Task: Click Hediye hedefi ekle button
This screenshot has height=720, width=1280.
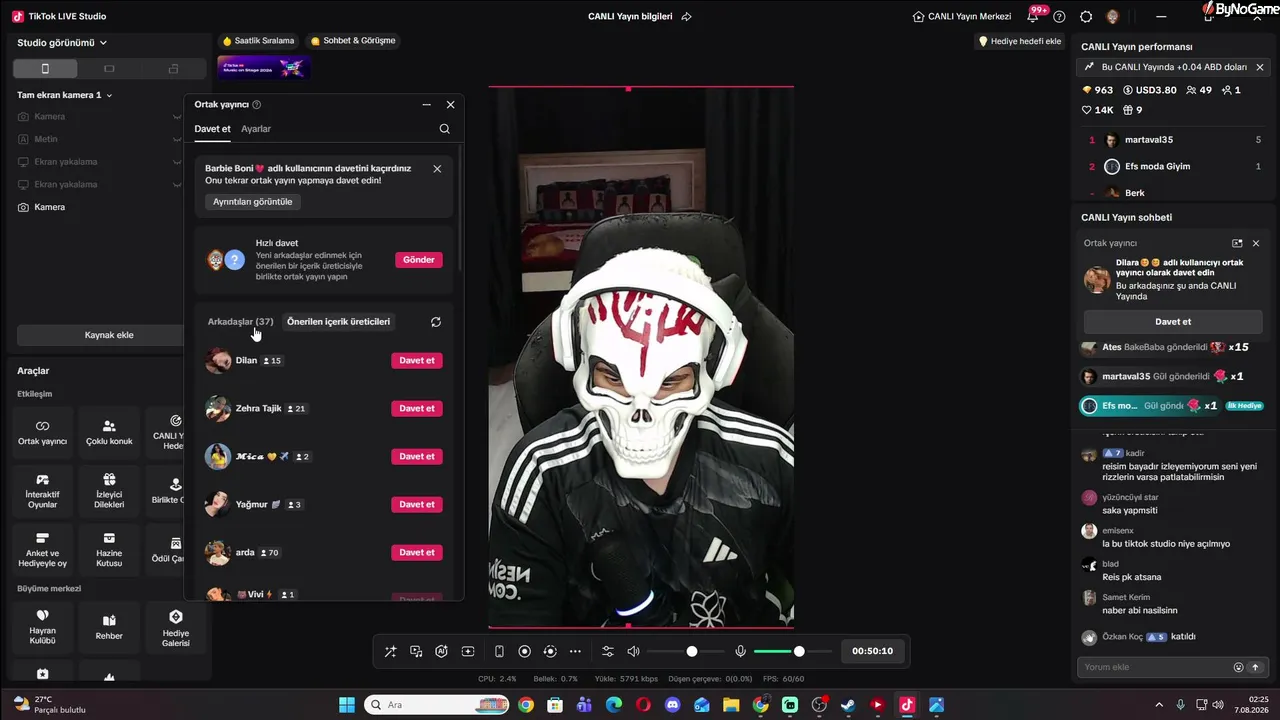Action: click(1019, 41)
